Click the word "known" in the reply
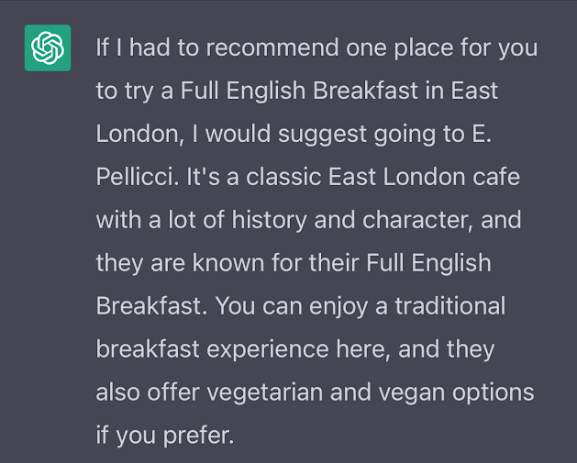 (x=229, y=263)
